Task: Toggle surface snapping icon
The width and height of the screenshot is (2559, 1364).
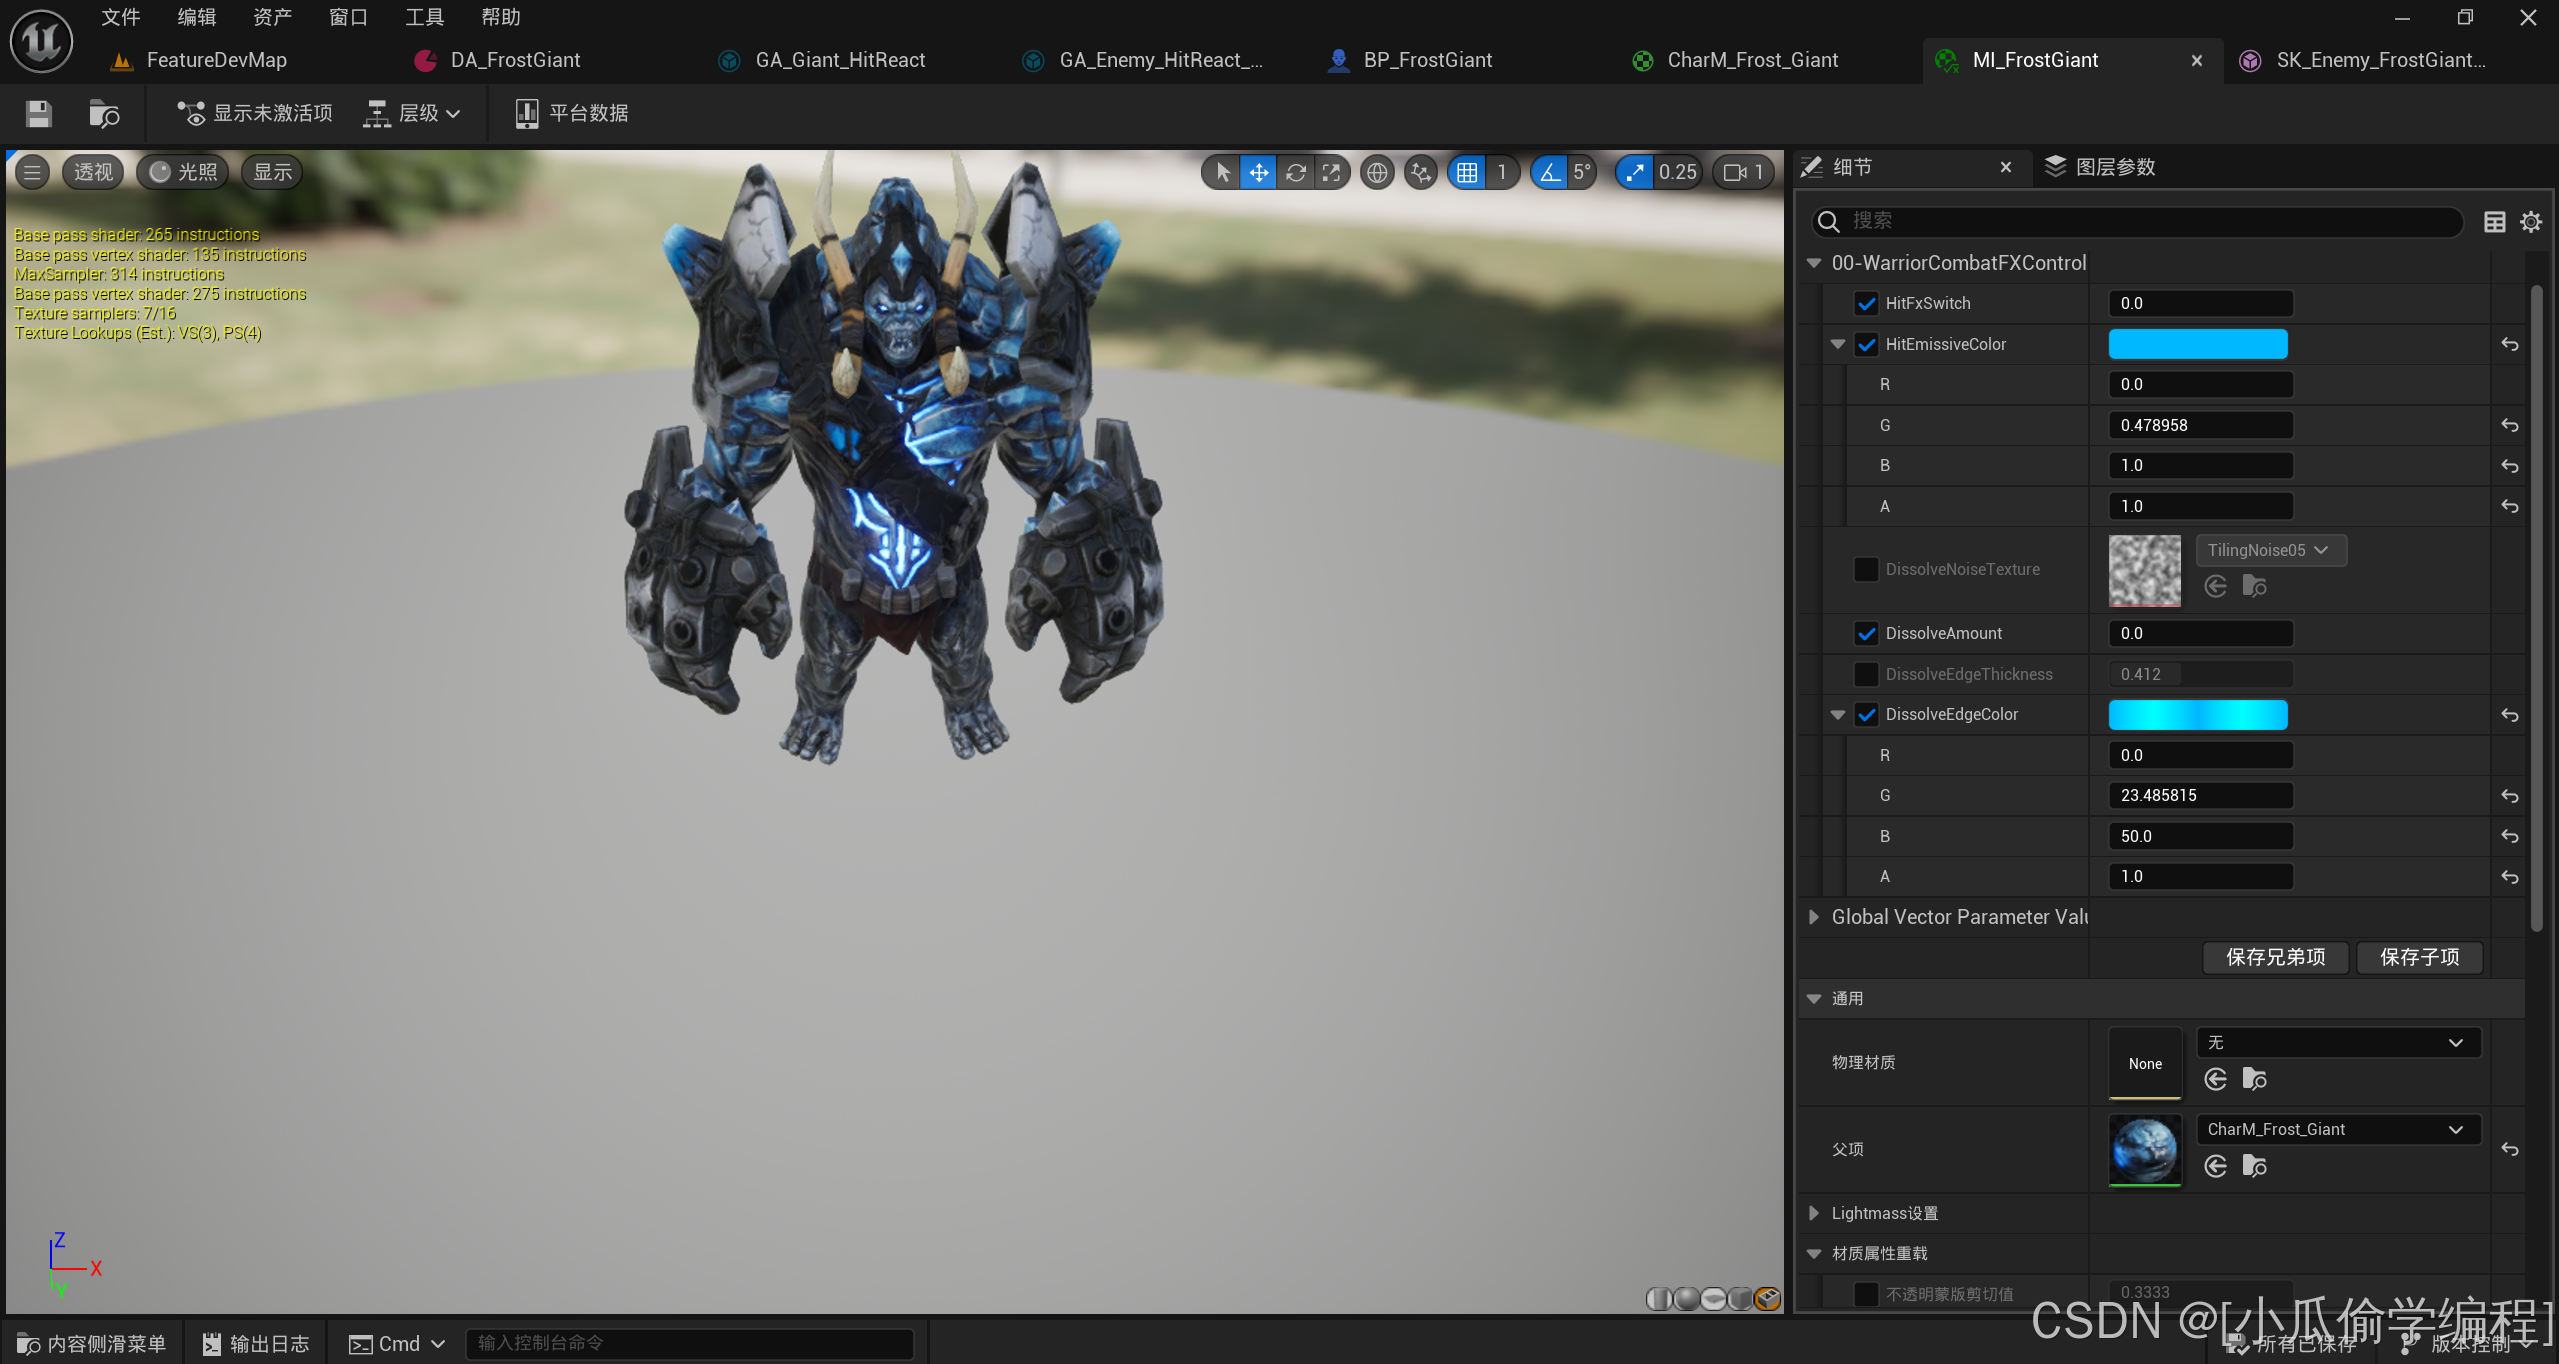Action: [x=1420, y=172]
